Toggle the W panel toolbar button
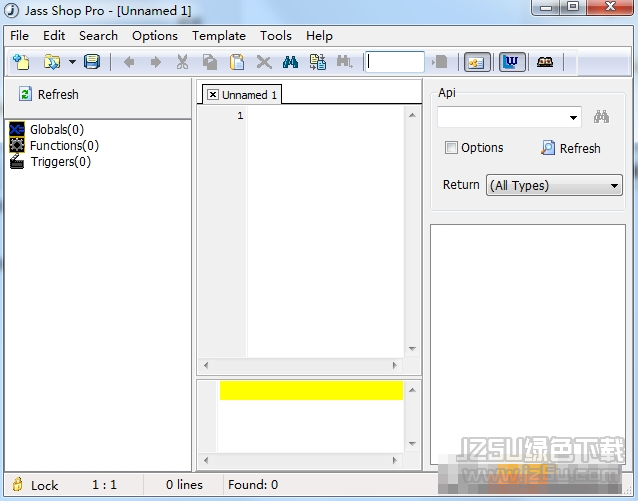 [512, 62]
